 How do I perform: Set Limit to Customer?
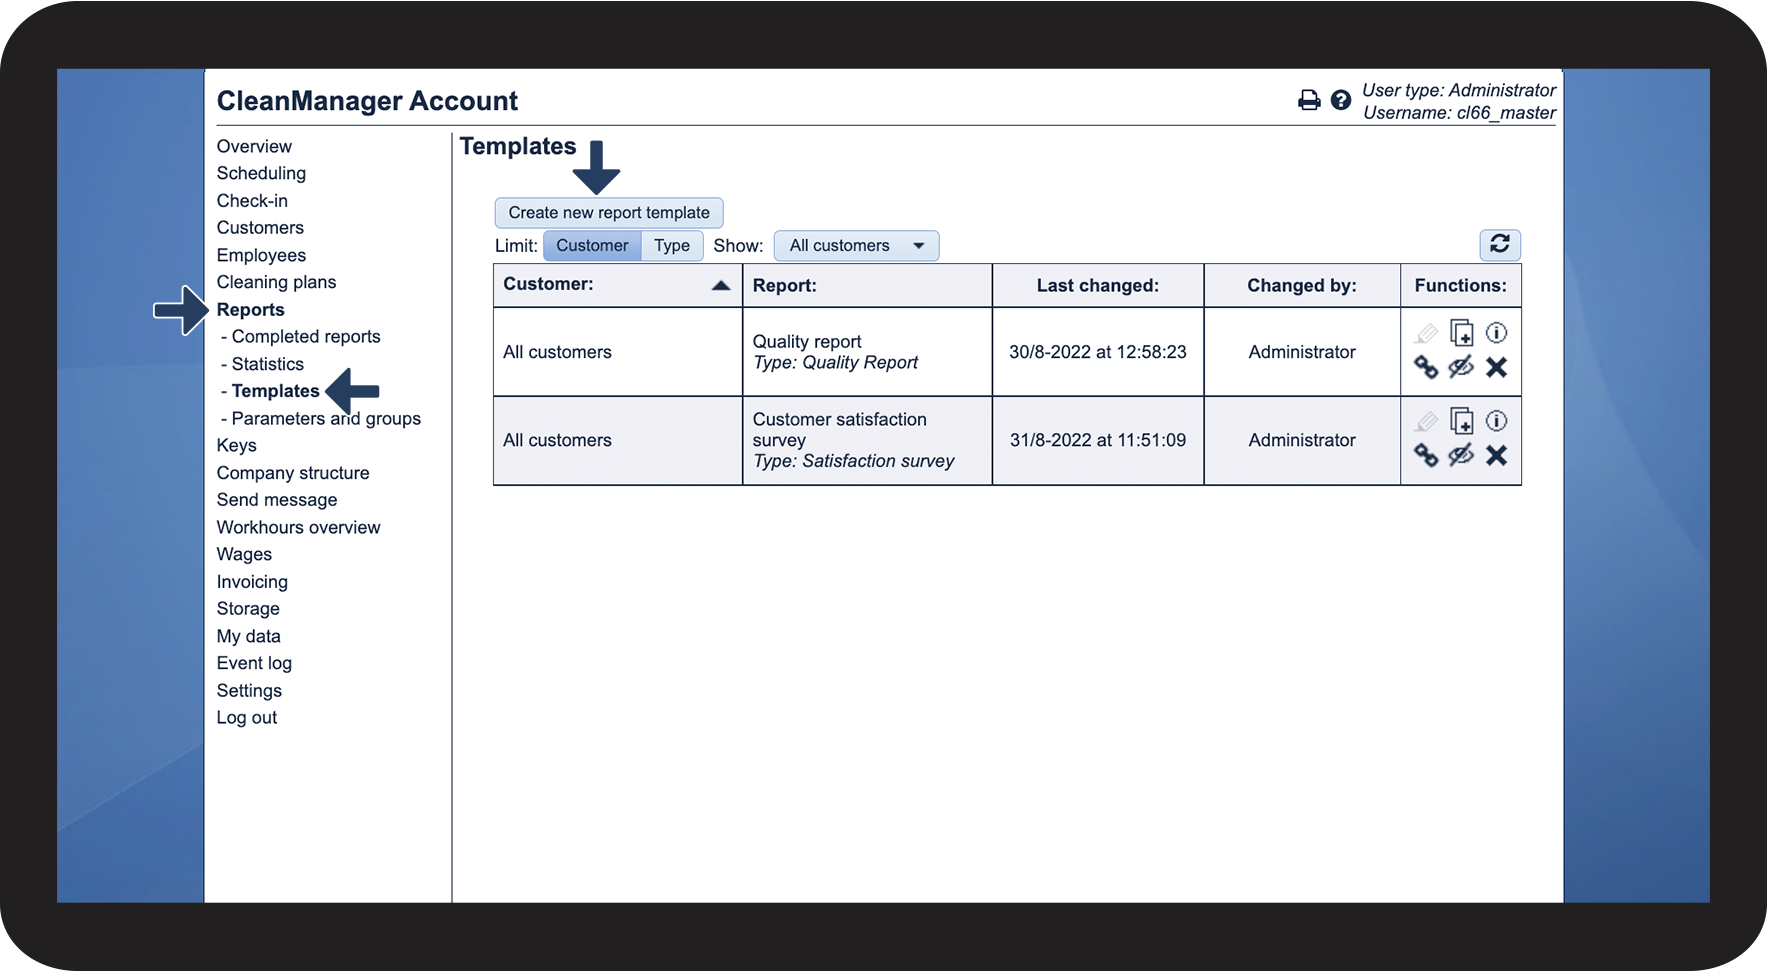(x=592, y=245)
